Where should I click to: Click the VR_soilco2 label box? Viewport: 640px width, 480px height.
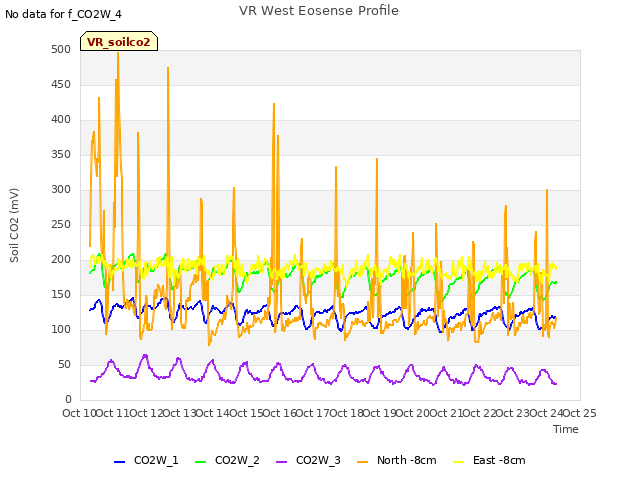(119, 41)
